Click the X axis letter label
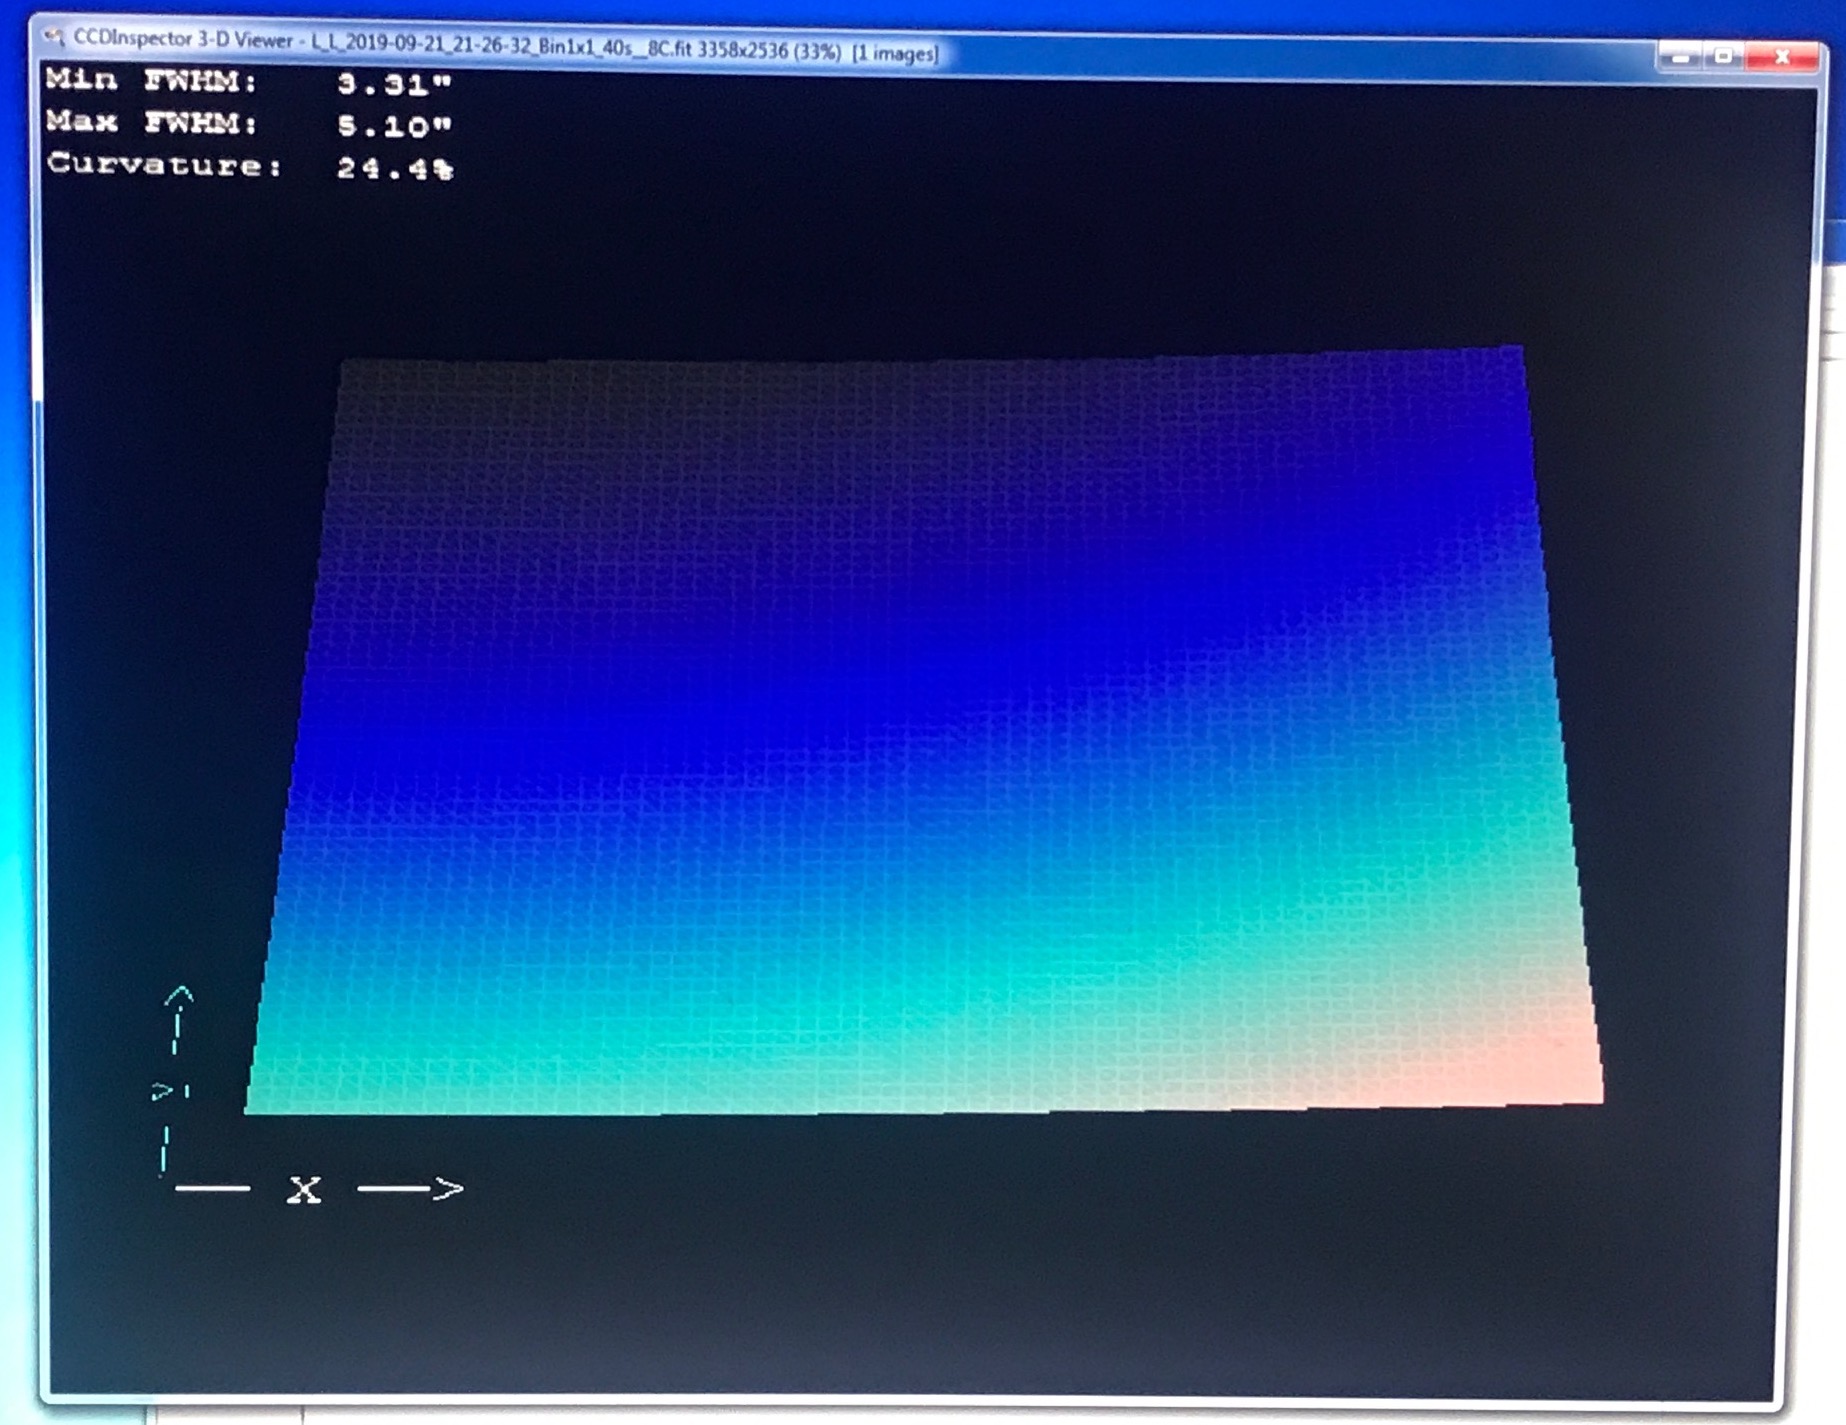 [x=304, y=1189]
